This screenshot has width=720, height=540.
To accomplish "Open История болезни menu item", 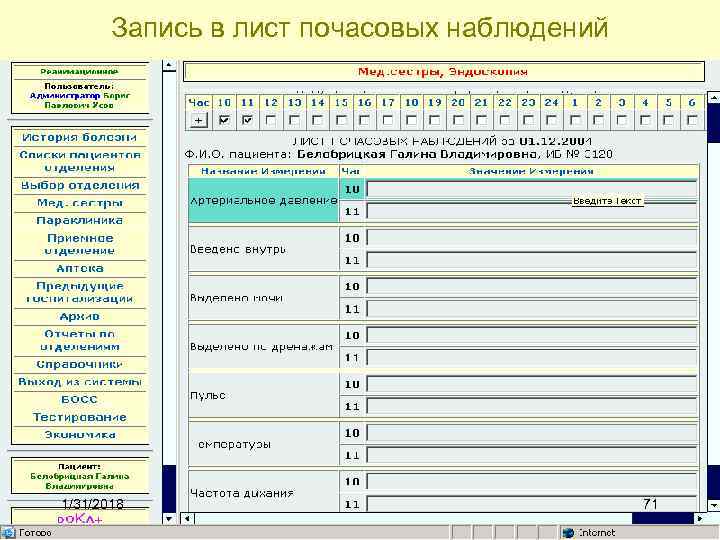I will (79, 137).
